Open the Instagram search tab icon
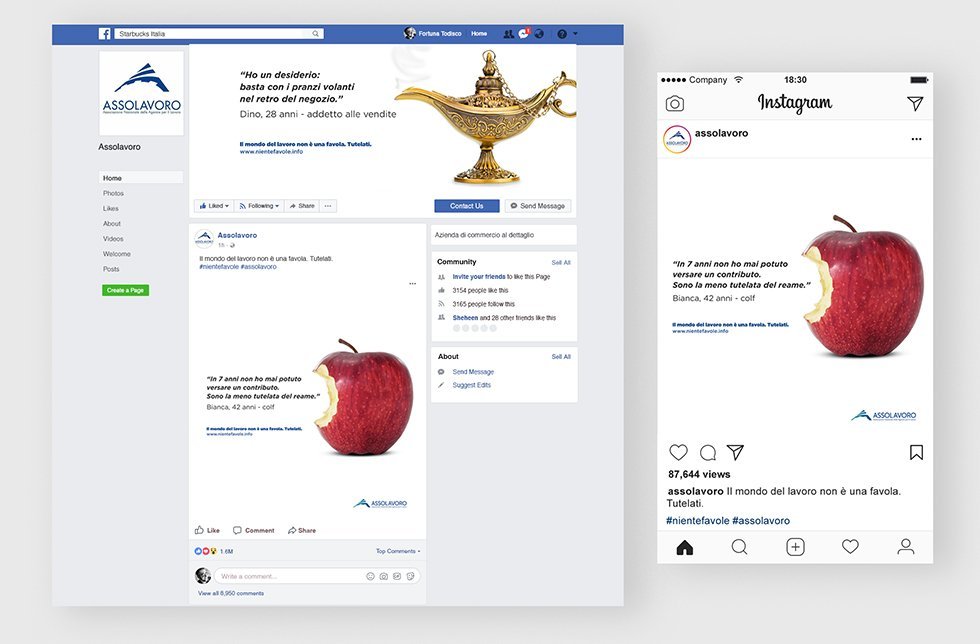This screenshot has width=980, height=644. pyautogui.click(x=739, y=547)
